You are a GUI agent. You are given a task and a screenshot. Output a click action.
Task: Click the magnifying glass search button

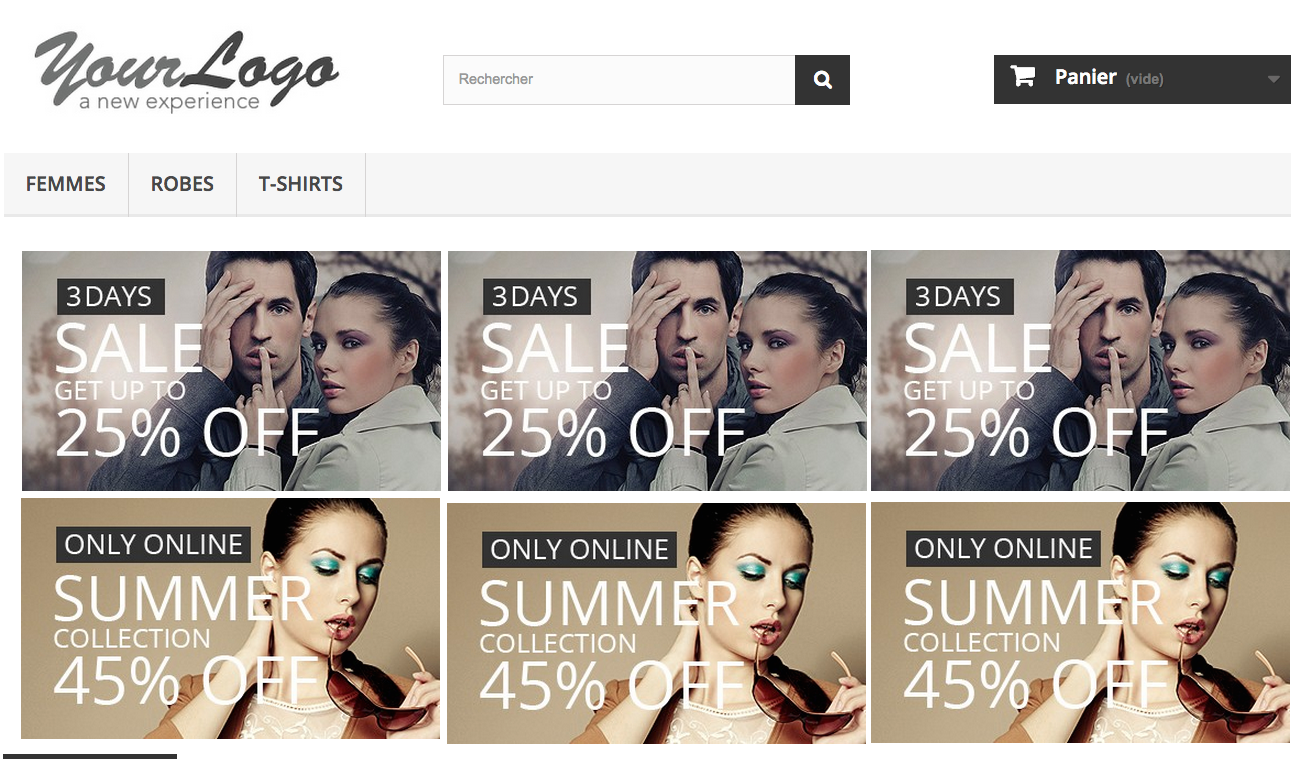822,80
